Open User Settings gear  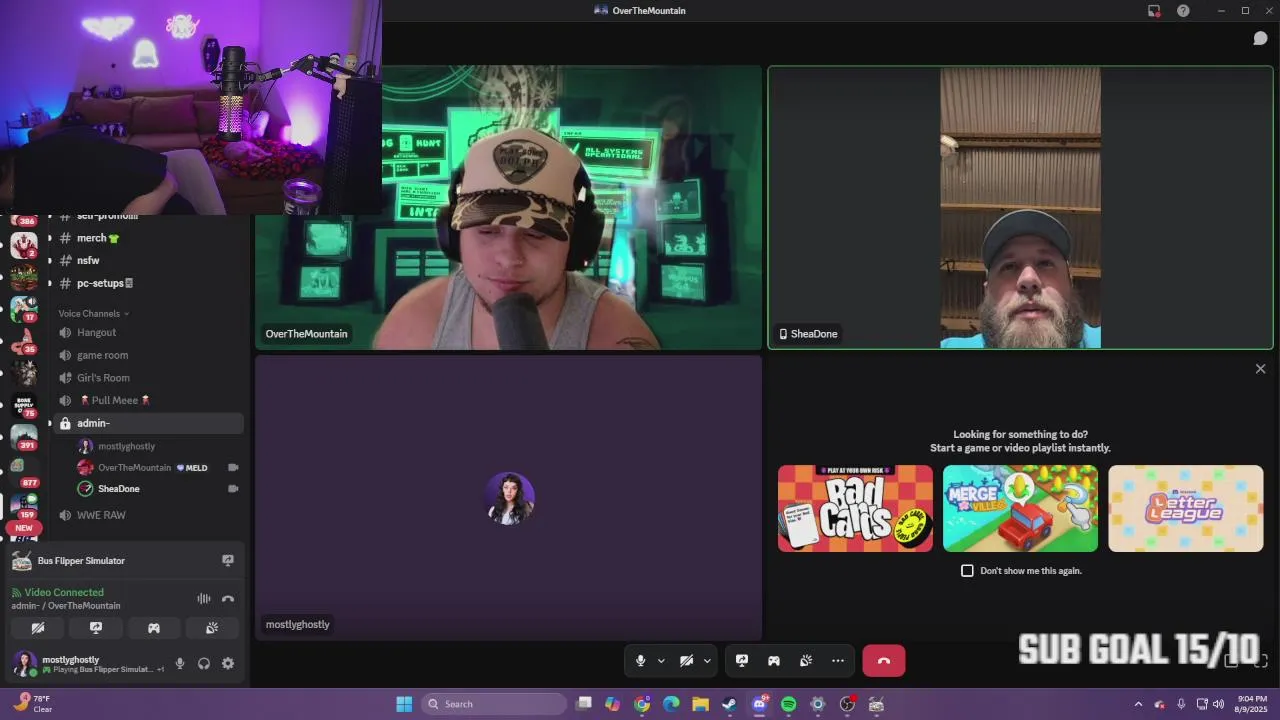(228, 663)
